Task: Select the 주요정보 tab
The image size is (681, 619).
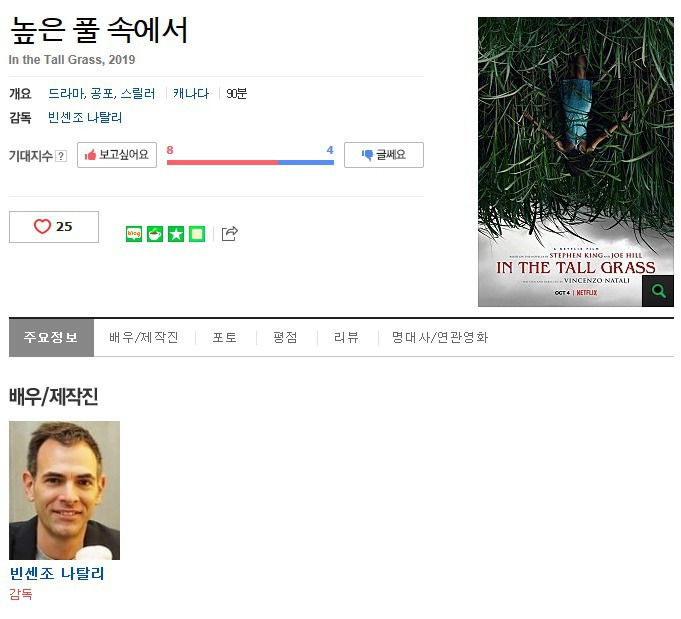Action: [51, 338]
